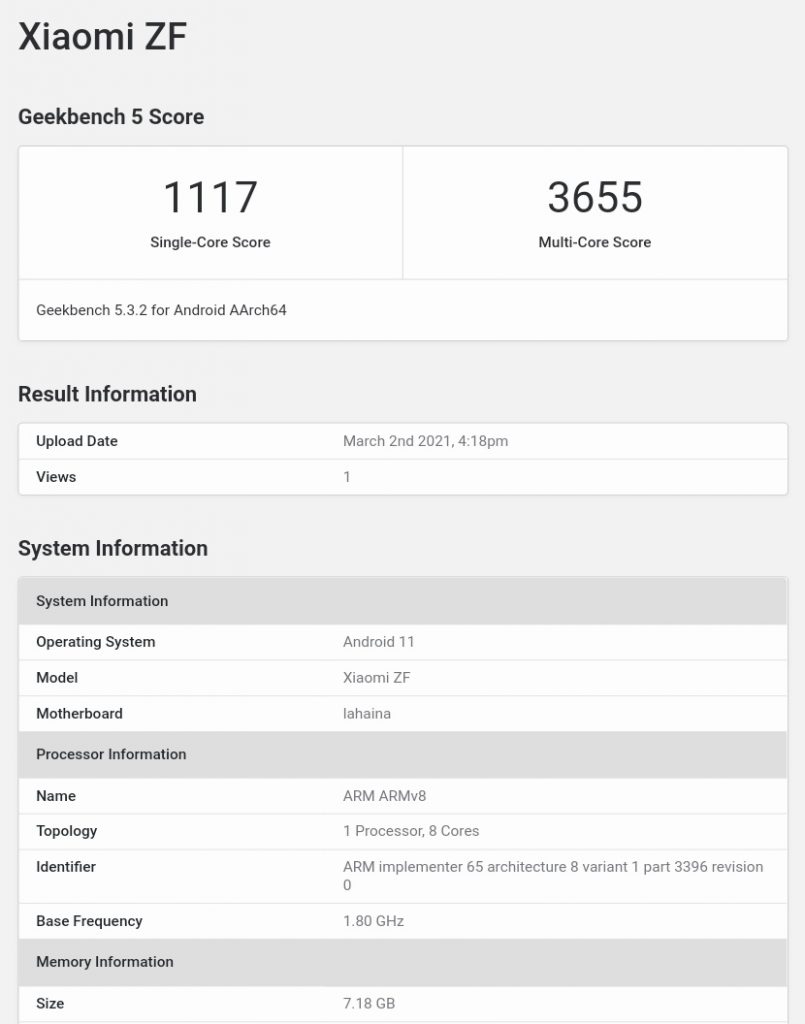Click the "Size" row label
The width and height of the screenshot is (805, 1024).
point(50,1004)
